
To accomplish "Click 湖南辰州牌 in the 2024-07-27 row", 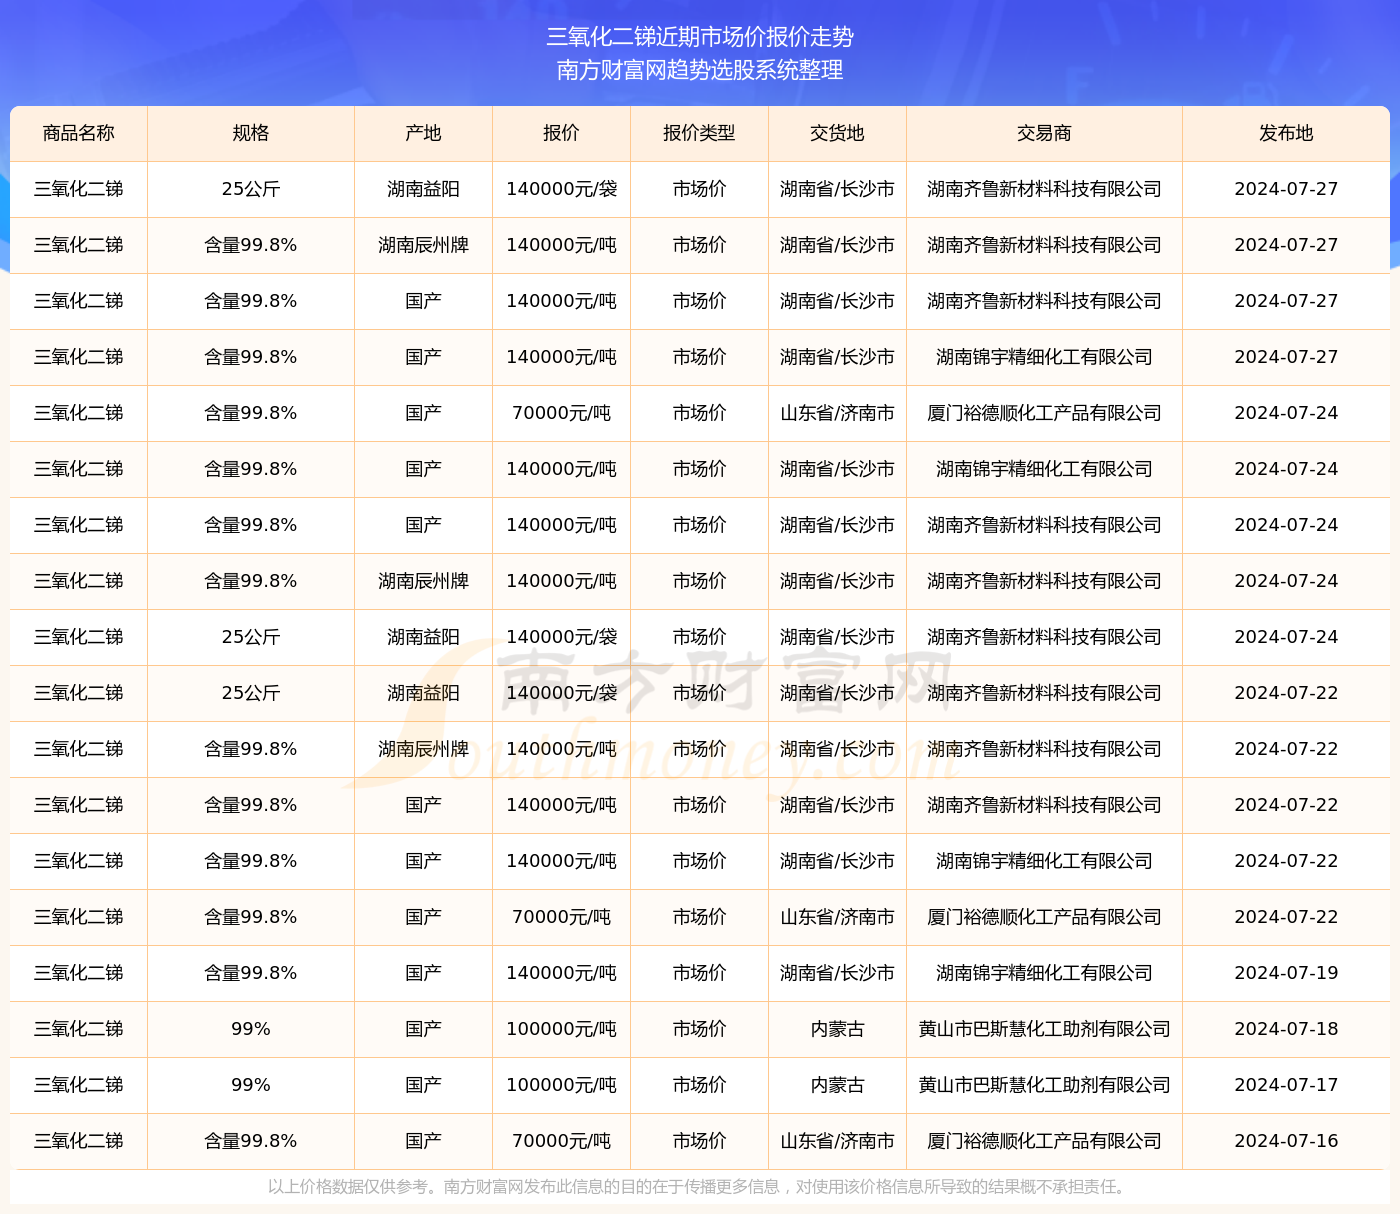I will [423, 245].
